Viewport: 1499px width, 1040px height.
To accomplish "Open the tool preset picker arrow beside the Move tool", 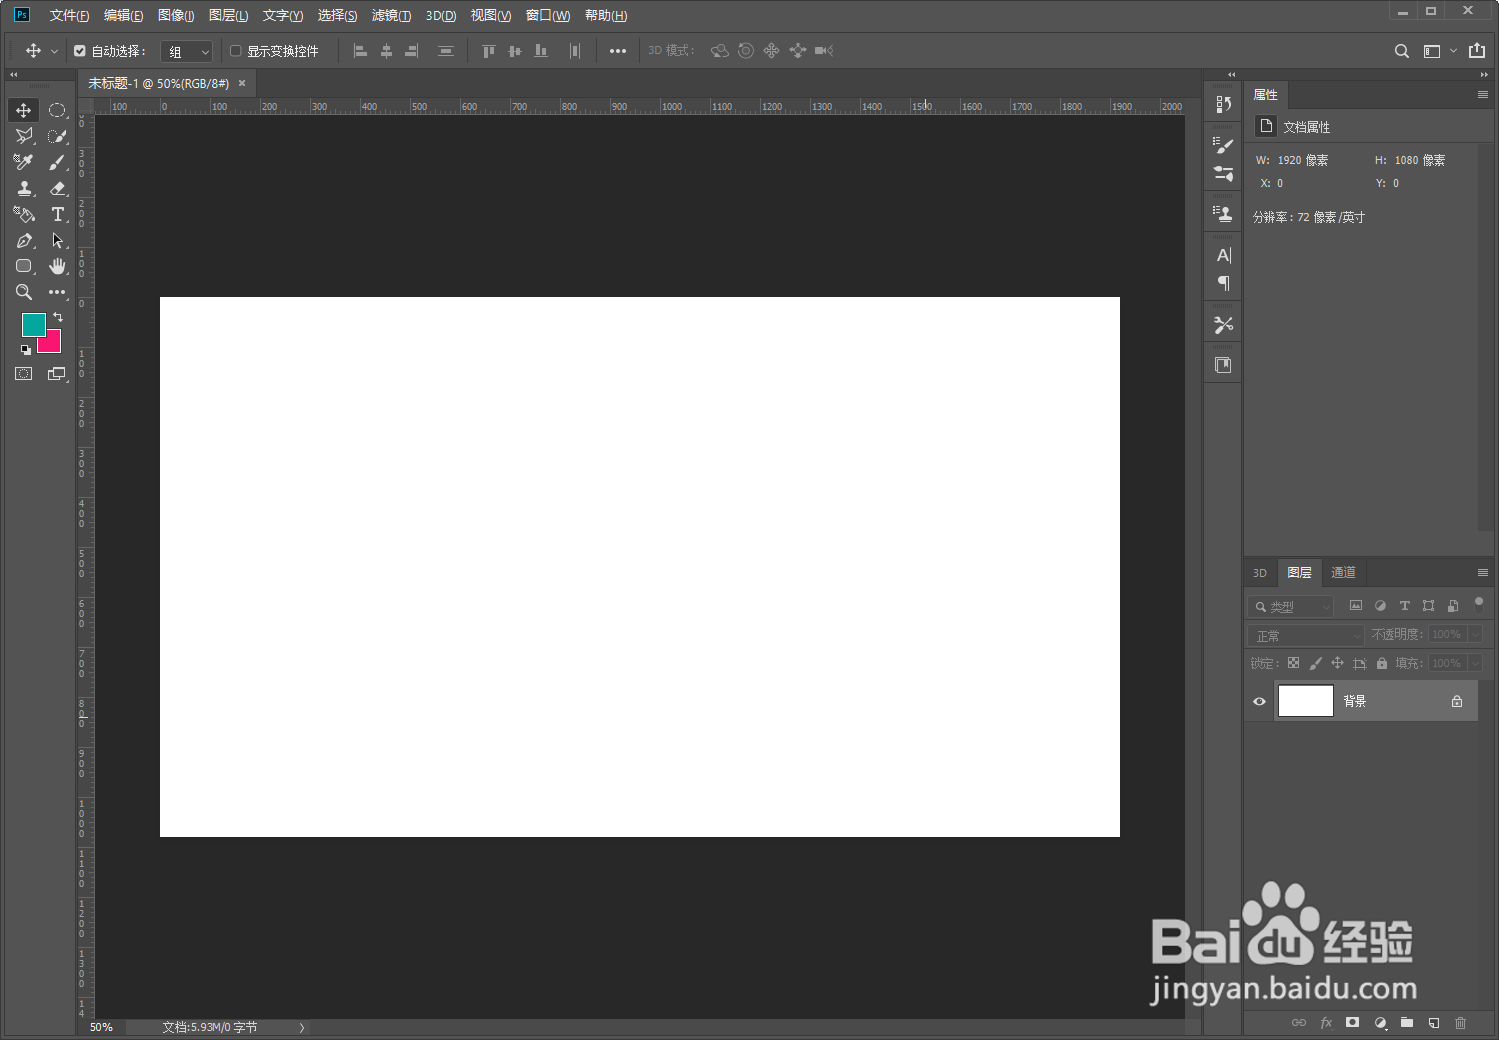I will 54,51.
